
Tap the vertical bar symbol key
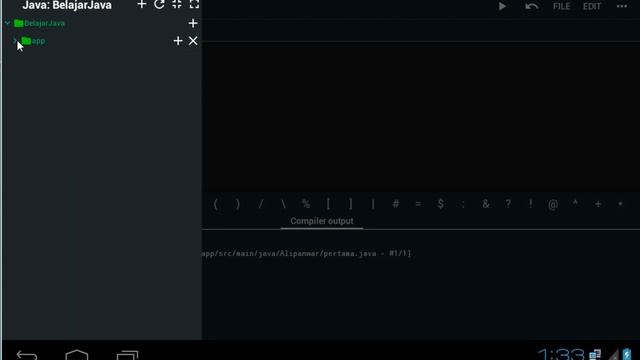[x=373, y=204]
